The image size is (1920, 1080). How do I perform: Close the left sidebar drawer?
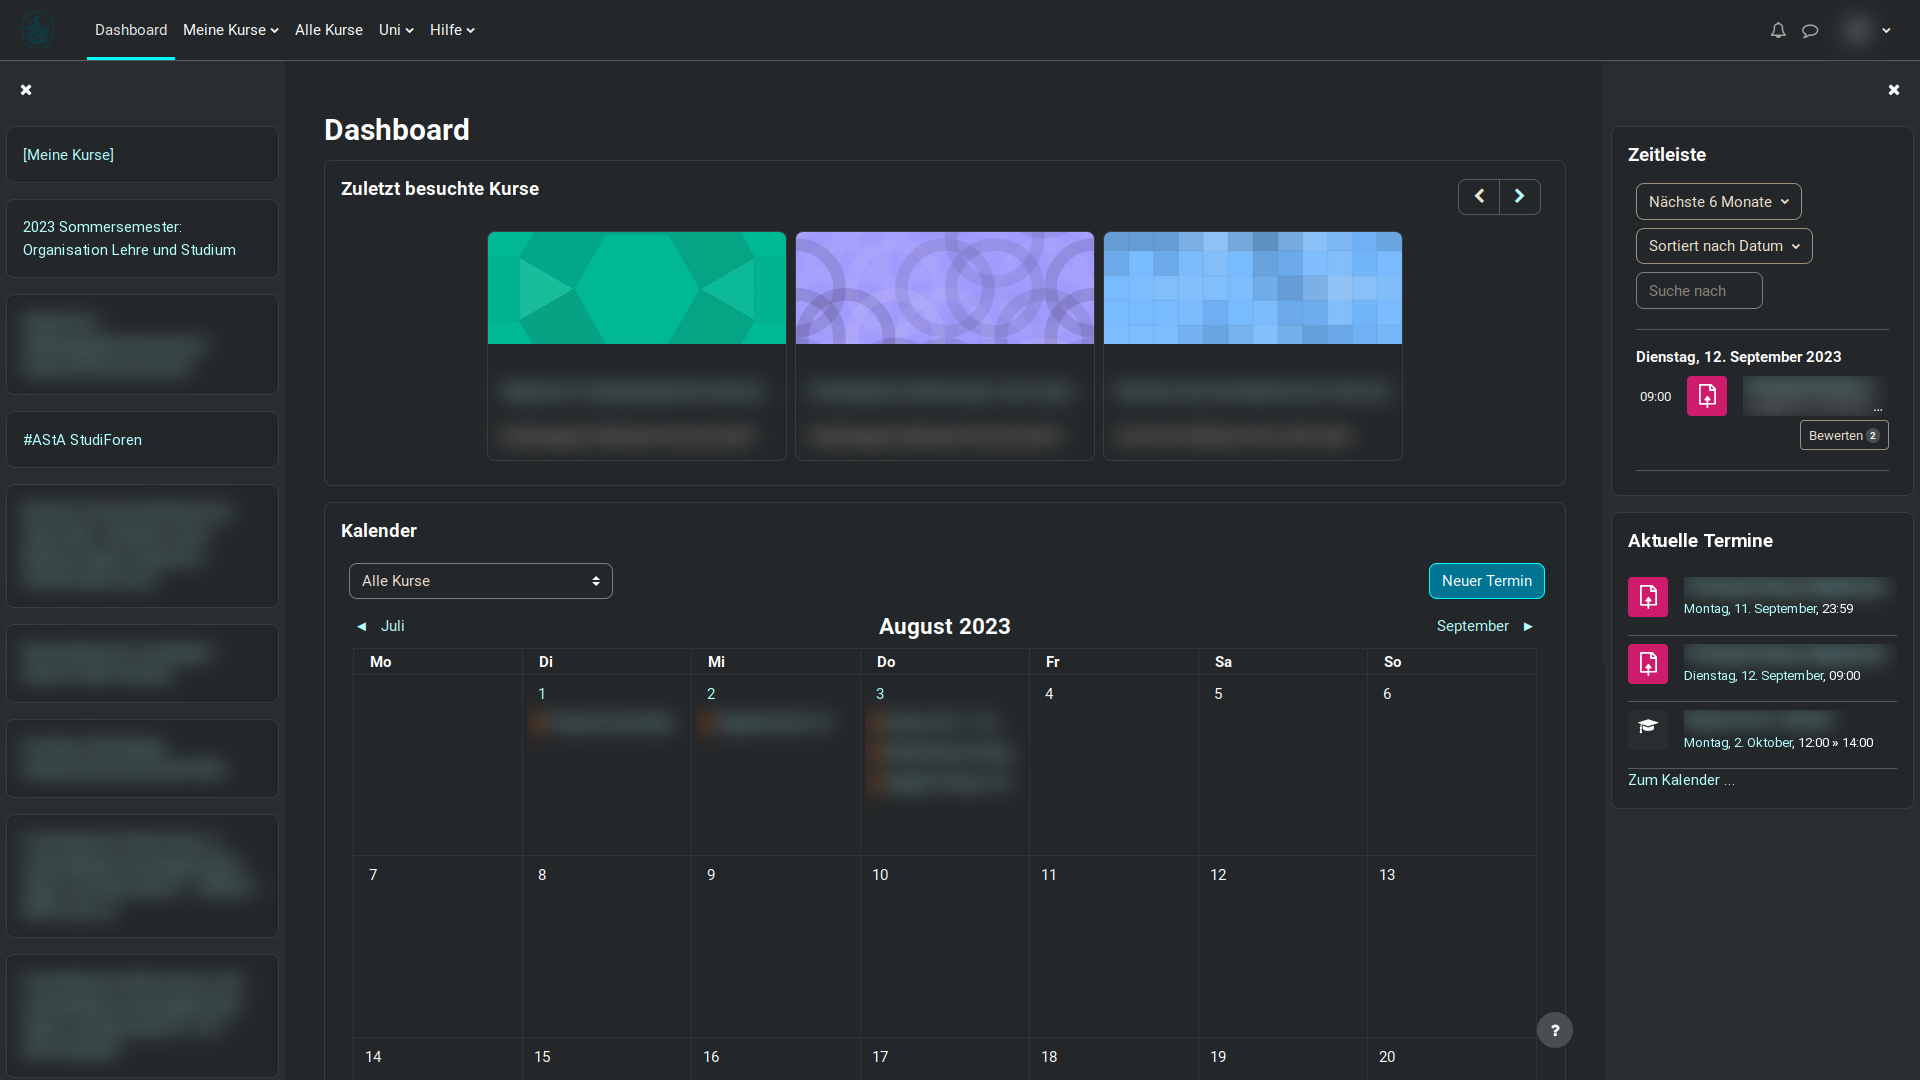click(x=26, y=90)
